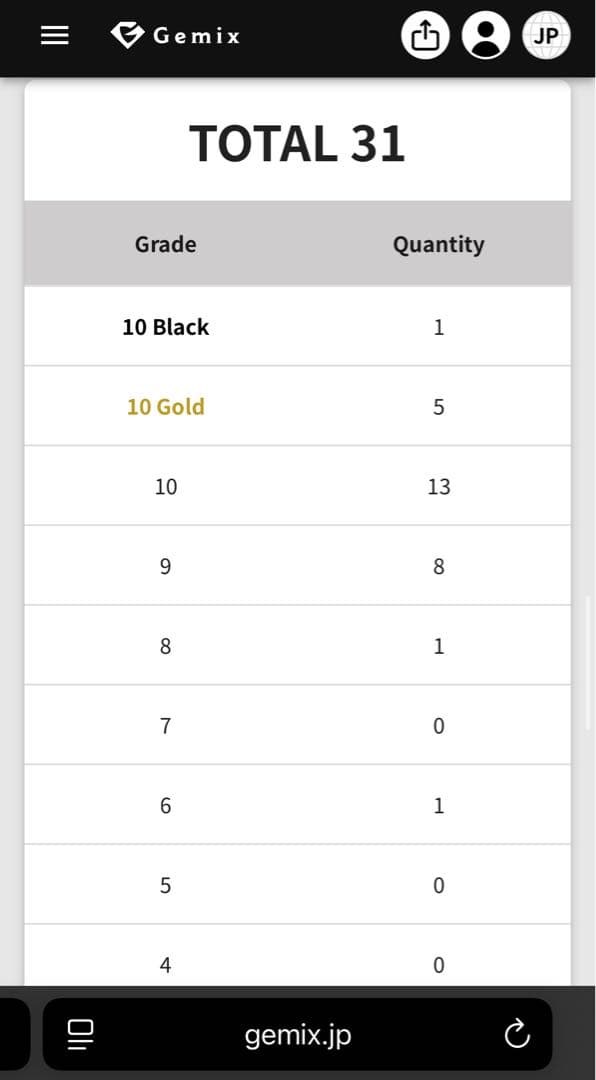The height and width of the screenshot is (1080, 596).
Task: Tap the gemix.jp address bar
Action: pos(298,1035)
